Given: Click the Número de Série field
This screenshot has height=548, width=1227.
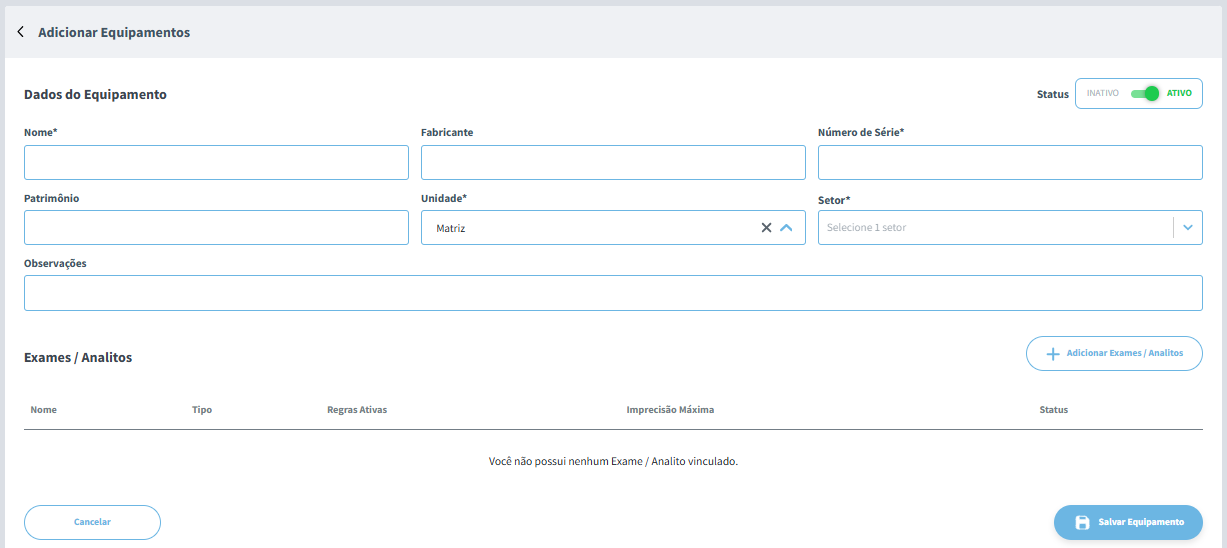Looking at the screenshot, I should click(x=1010, y=162).
